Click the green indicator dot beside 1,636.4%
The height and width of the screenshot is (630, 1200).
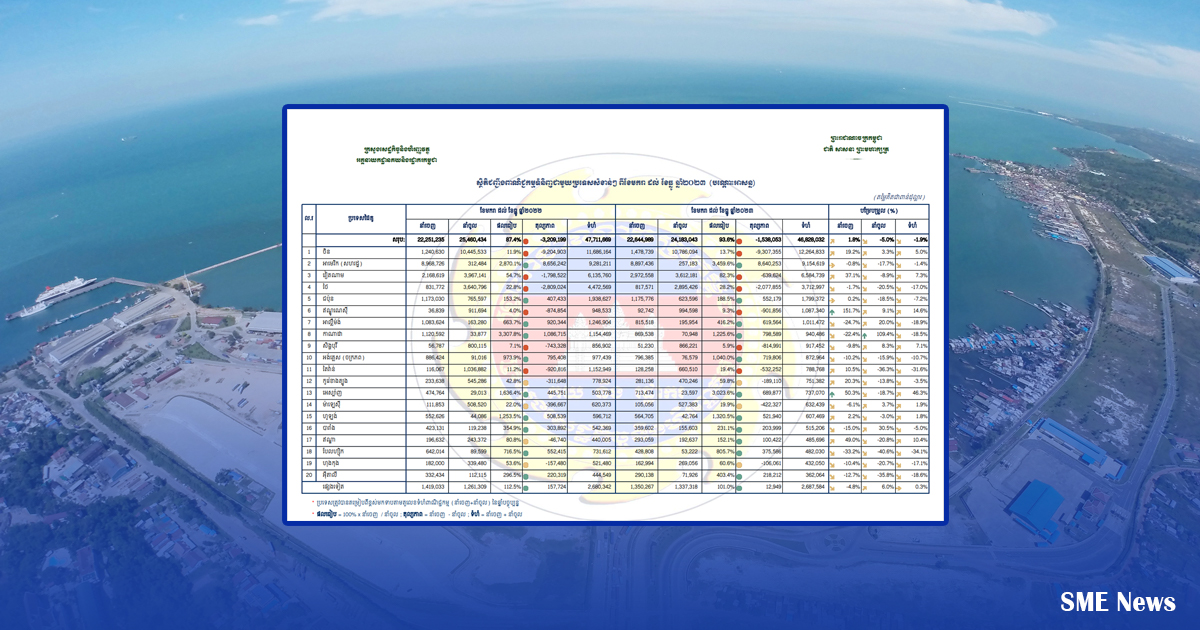(x=525, y=393)
